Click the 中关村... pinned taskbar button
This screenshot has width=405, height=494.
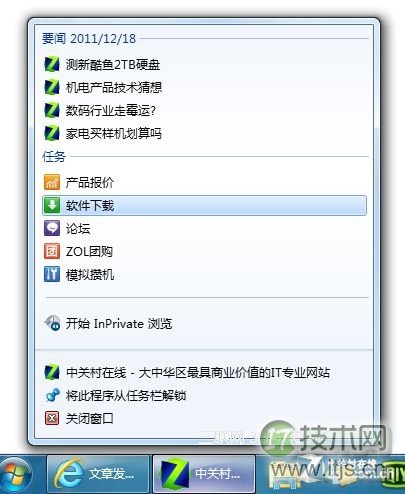tap(204, 474)
